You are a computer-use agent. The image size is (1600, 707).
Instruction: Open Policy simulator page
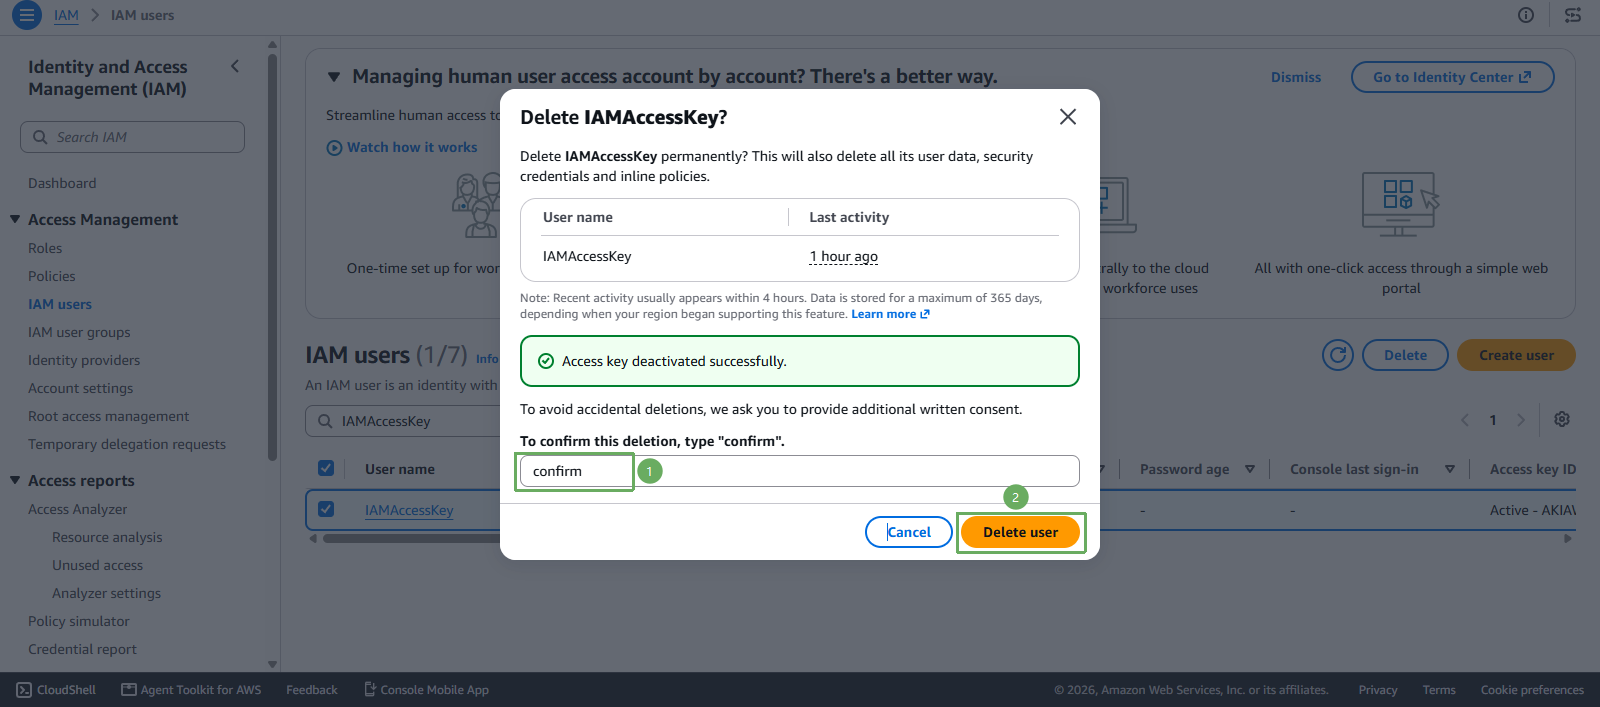(79, 621)
